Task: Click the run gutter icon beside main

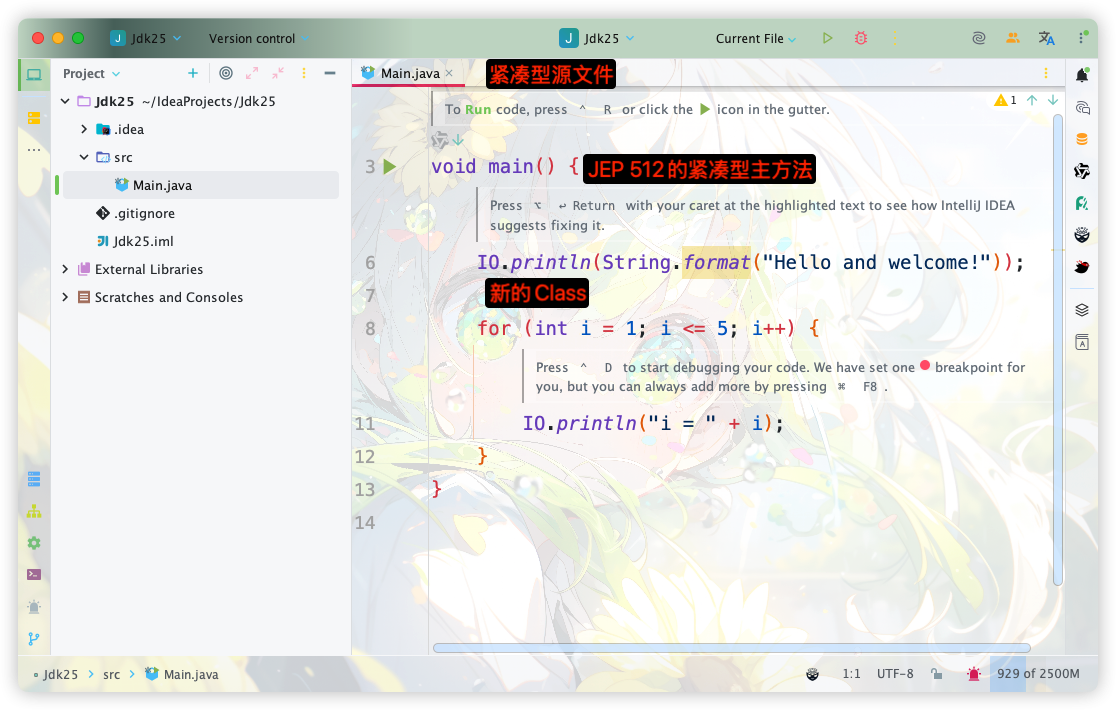Action: point(390,167)
